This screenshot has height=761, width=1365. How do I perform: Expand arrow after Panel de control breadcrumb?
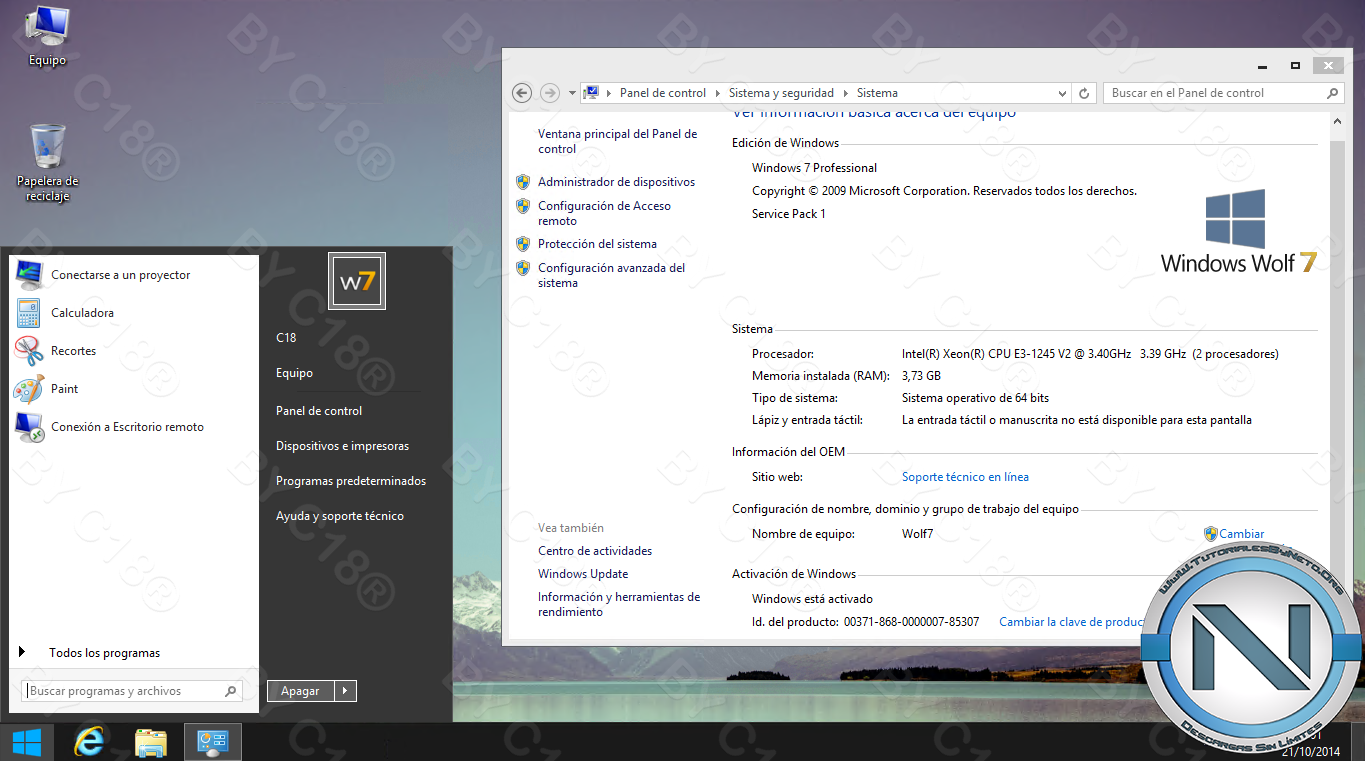(718, 93)
